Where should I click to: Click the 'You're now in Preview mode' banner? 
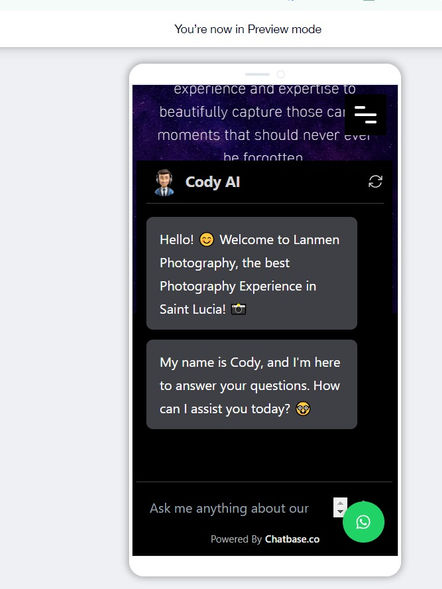[x=248, y=29]
